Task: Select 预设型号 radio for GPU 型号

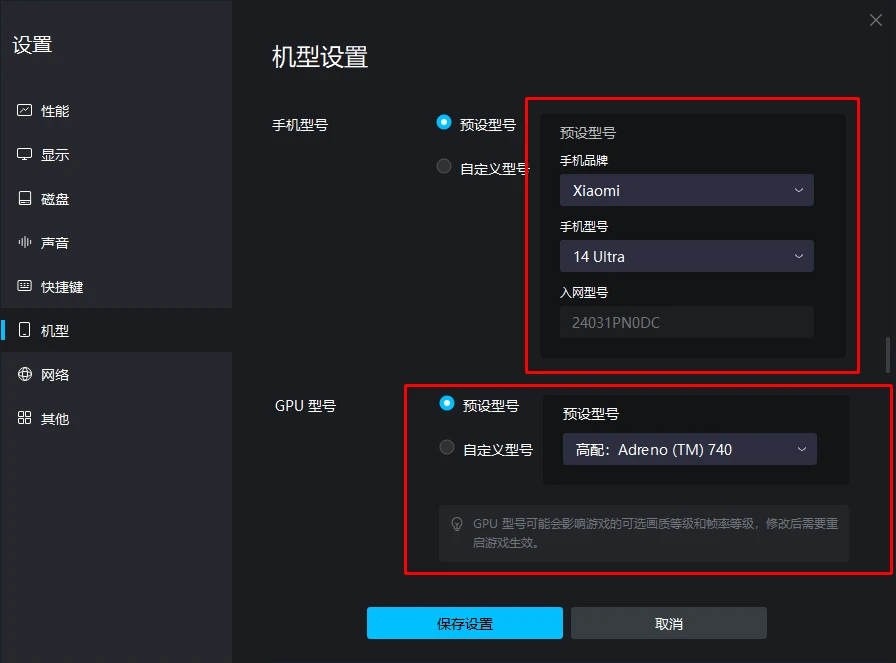Action: pos(447,404)
